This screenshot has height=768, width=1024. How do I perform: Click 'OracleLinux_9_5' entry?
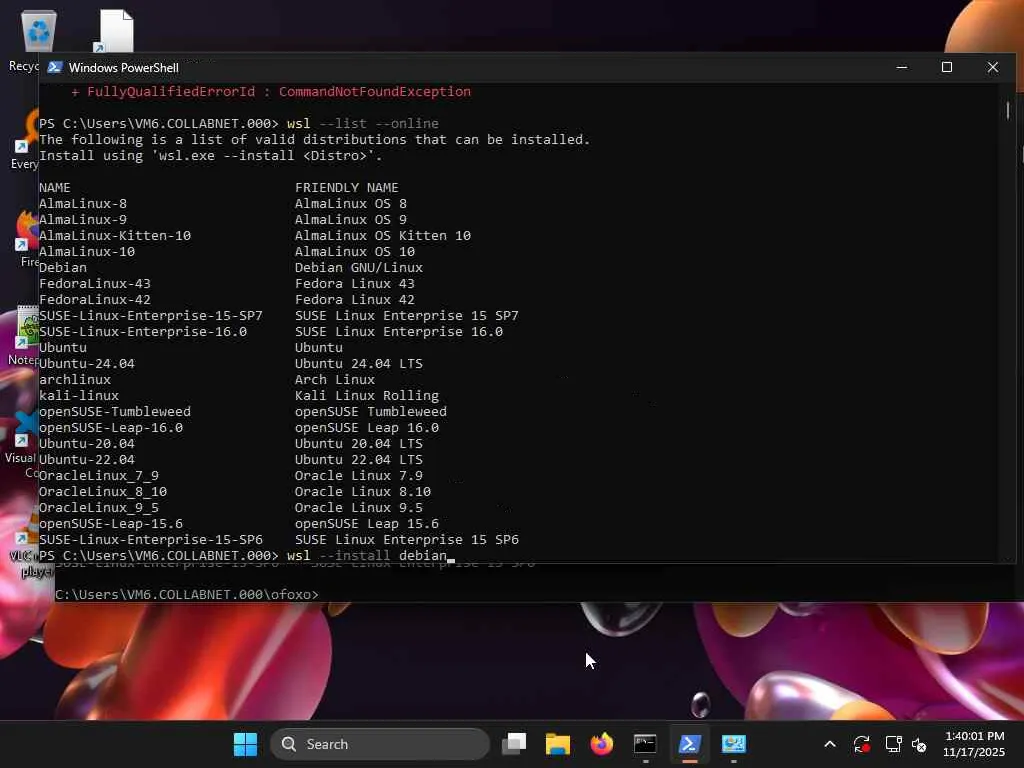[x=99, y=507]
